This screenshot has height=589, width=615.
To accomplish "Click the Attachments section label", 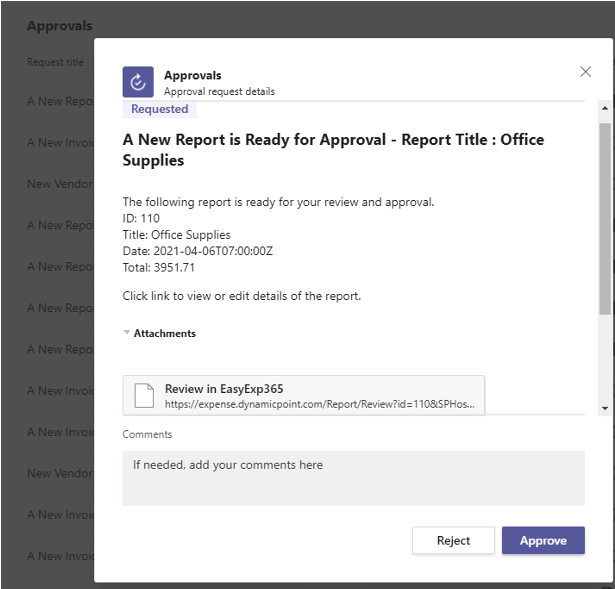I will tap(165, 333).
